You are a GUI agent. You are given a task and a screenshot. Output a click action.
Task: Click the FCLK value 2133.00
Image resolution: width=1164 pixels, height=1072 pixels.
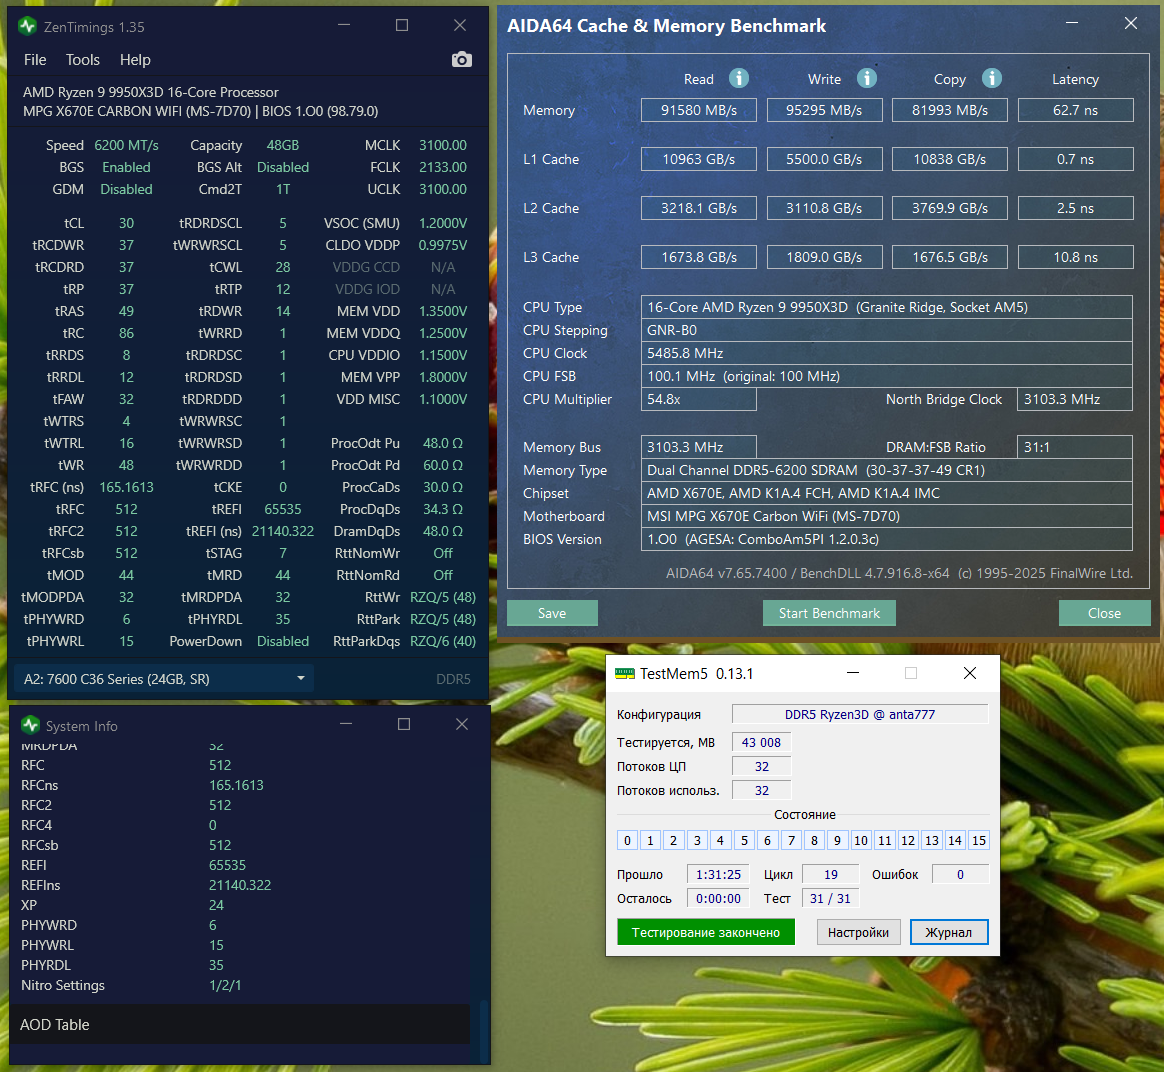(442, 167)
